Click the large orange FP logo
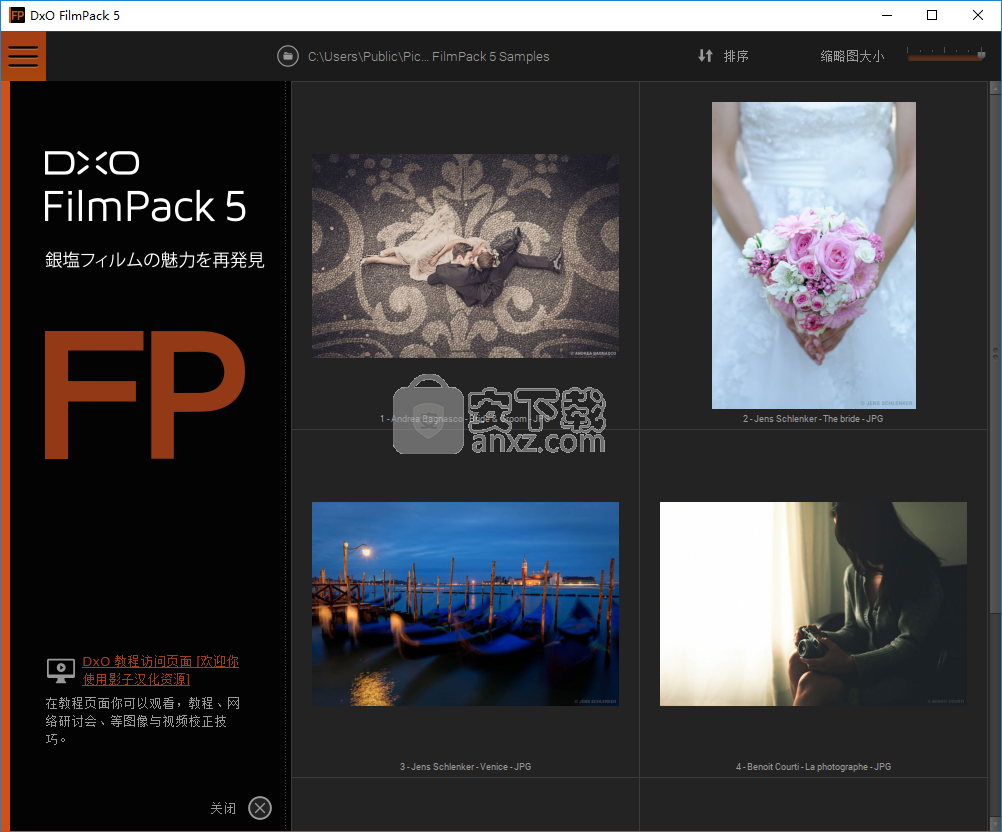The image size is (1002, 832). [x=146, y=395]
